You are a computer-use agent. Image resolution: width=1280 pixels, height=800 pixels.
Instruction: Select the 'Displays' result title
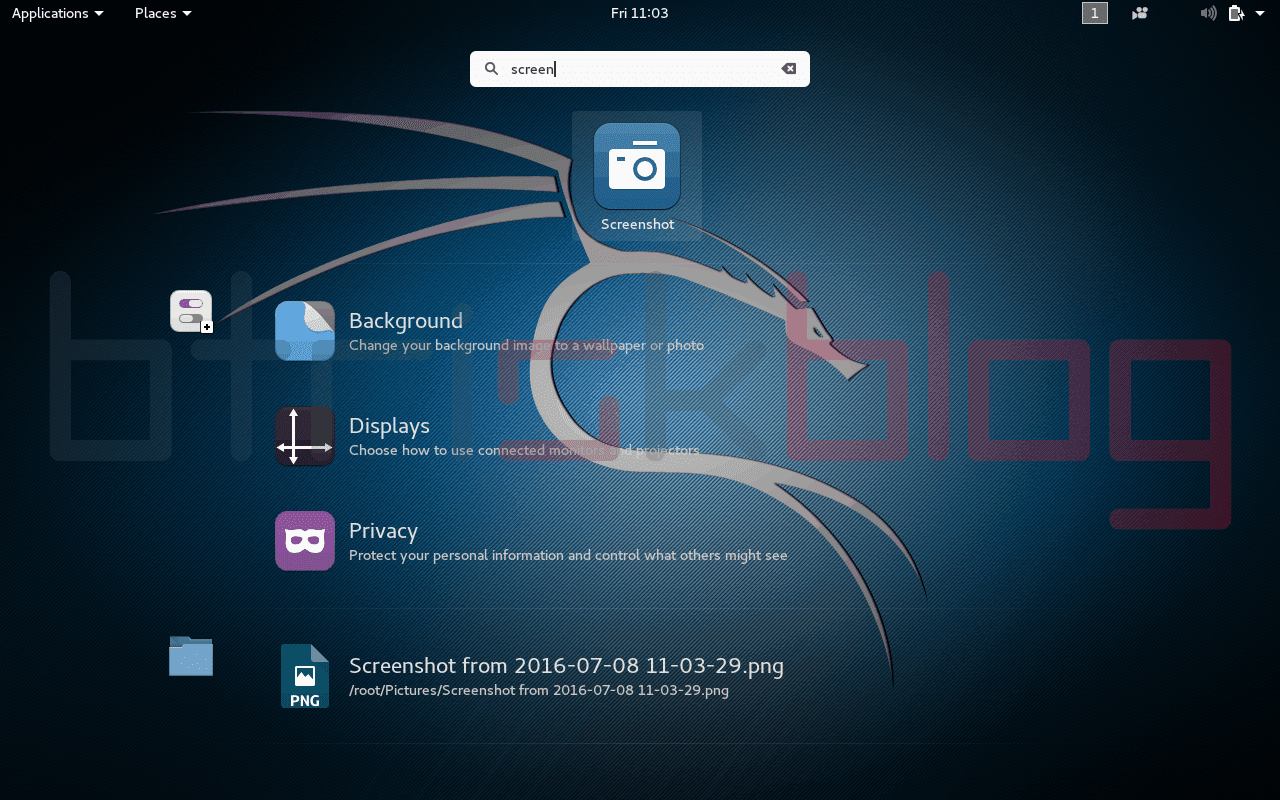pyautogui.click(x=389, y=426)
